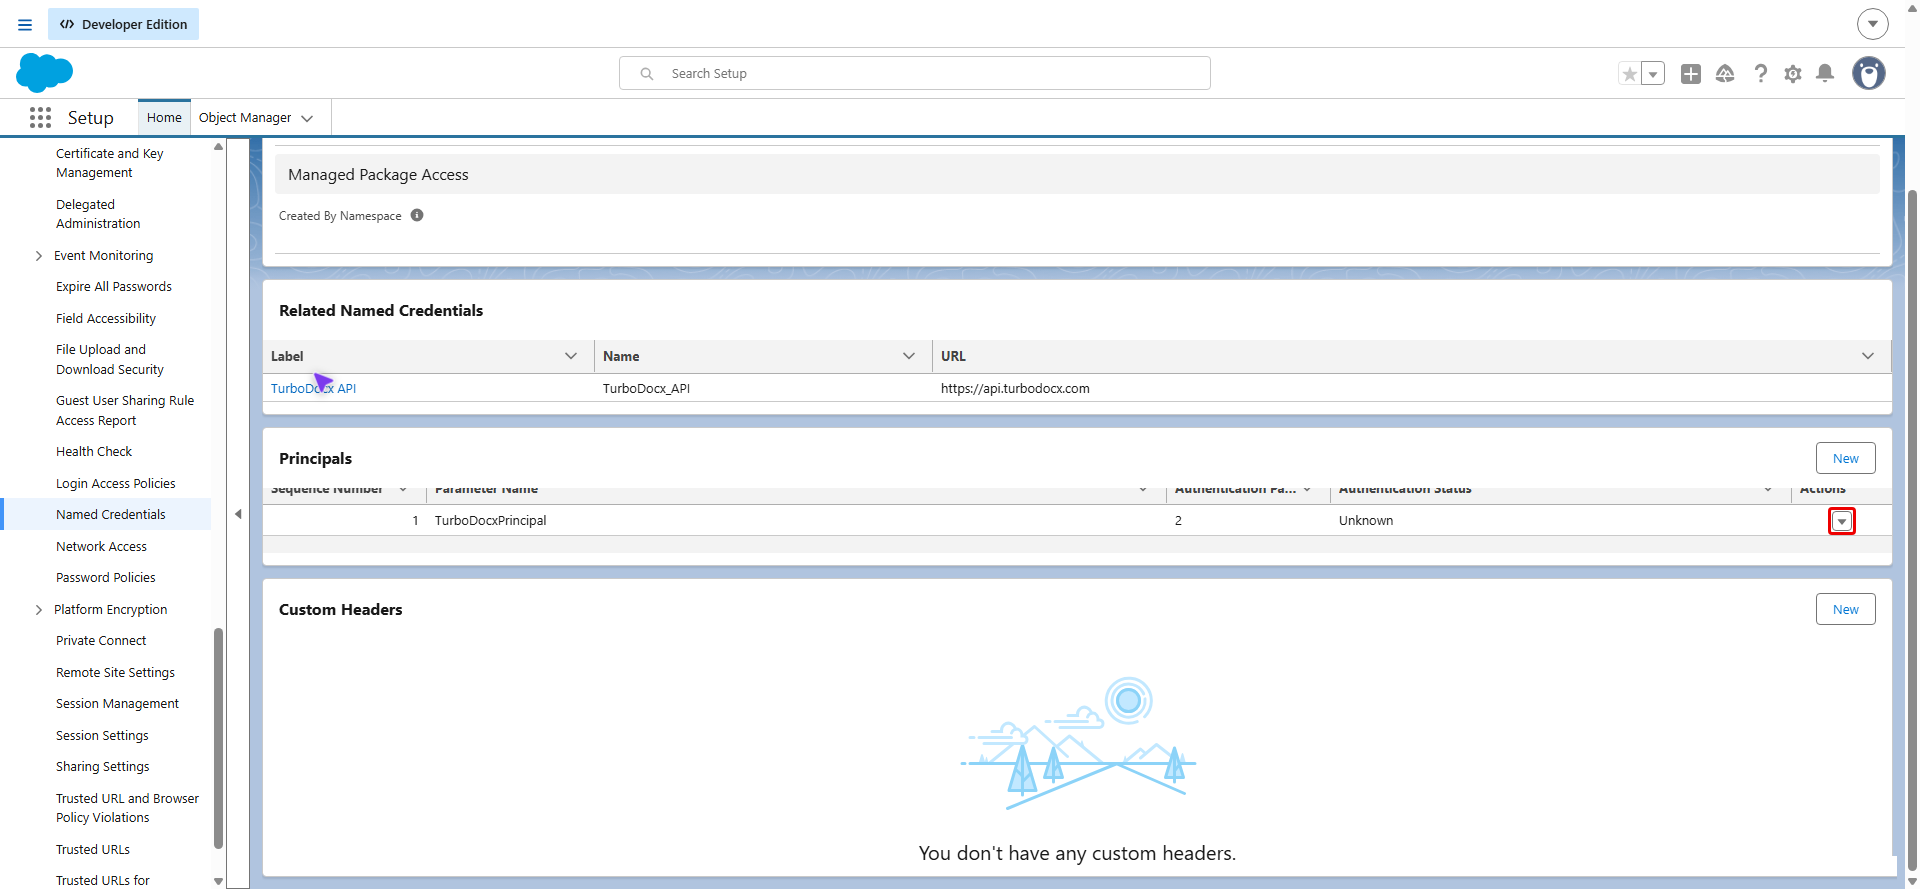The image size is (1920, 889).
Task: Click the favorites star icon
Action: point(1630,73)
